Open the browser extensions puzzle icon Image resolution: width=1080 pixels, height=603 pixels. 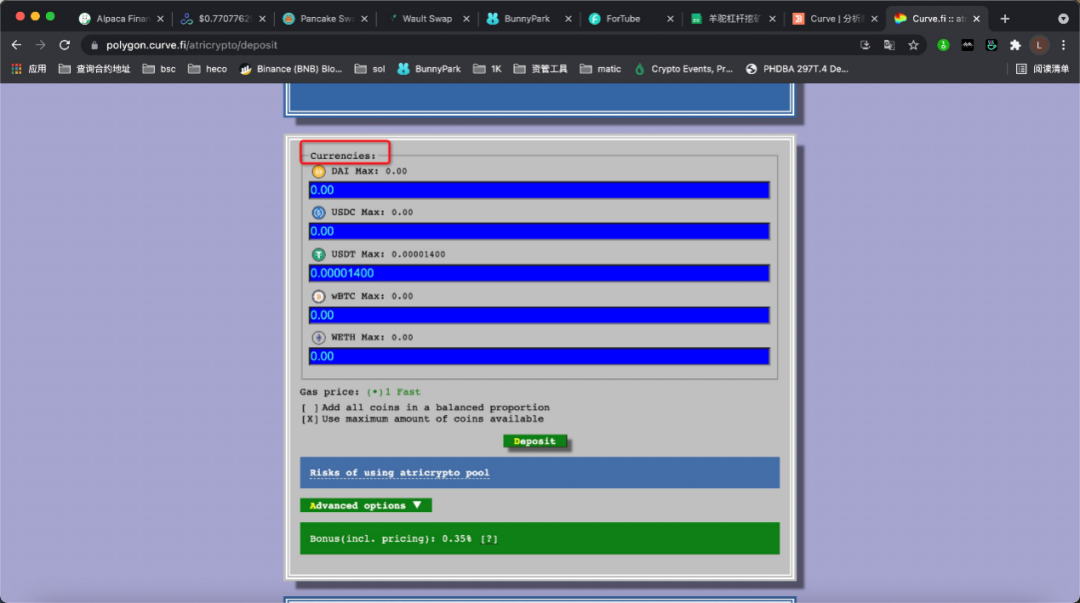point(1015,45)
